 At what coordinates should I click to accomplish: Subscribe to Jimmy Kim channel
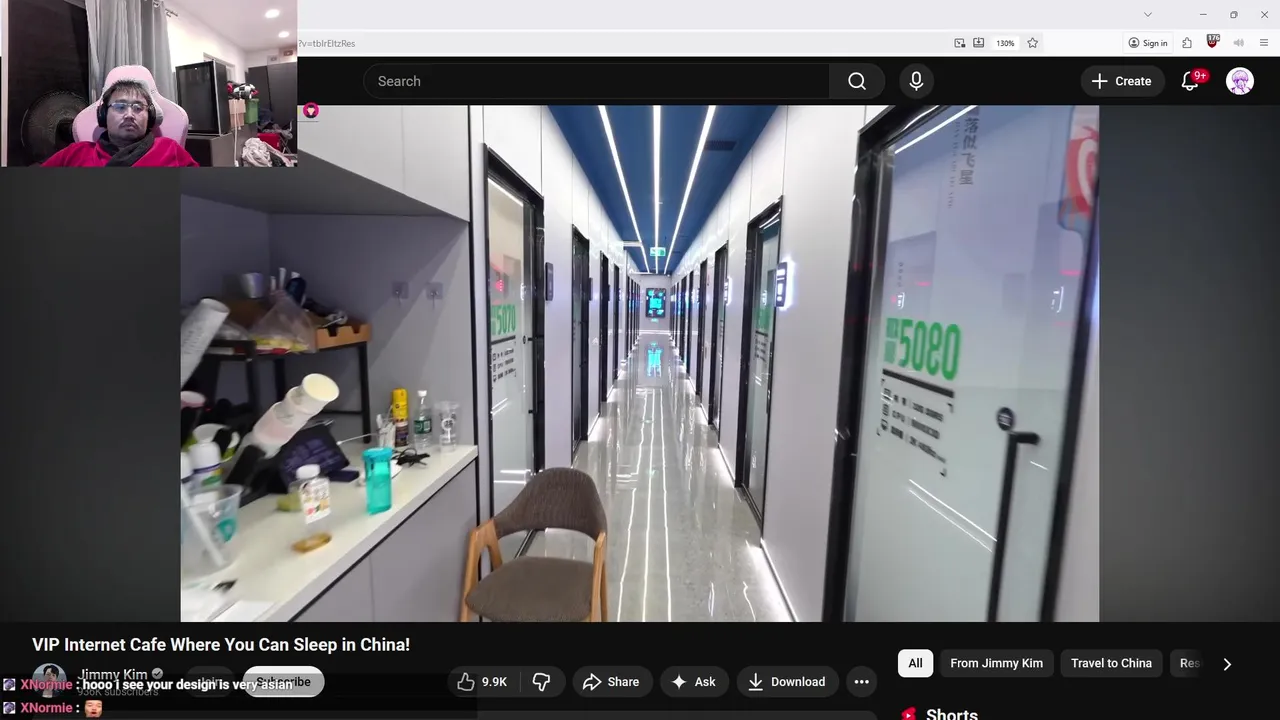coord(284,682)
